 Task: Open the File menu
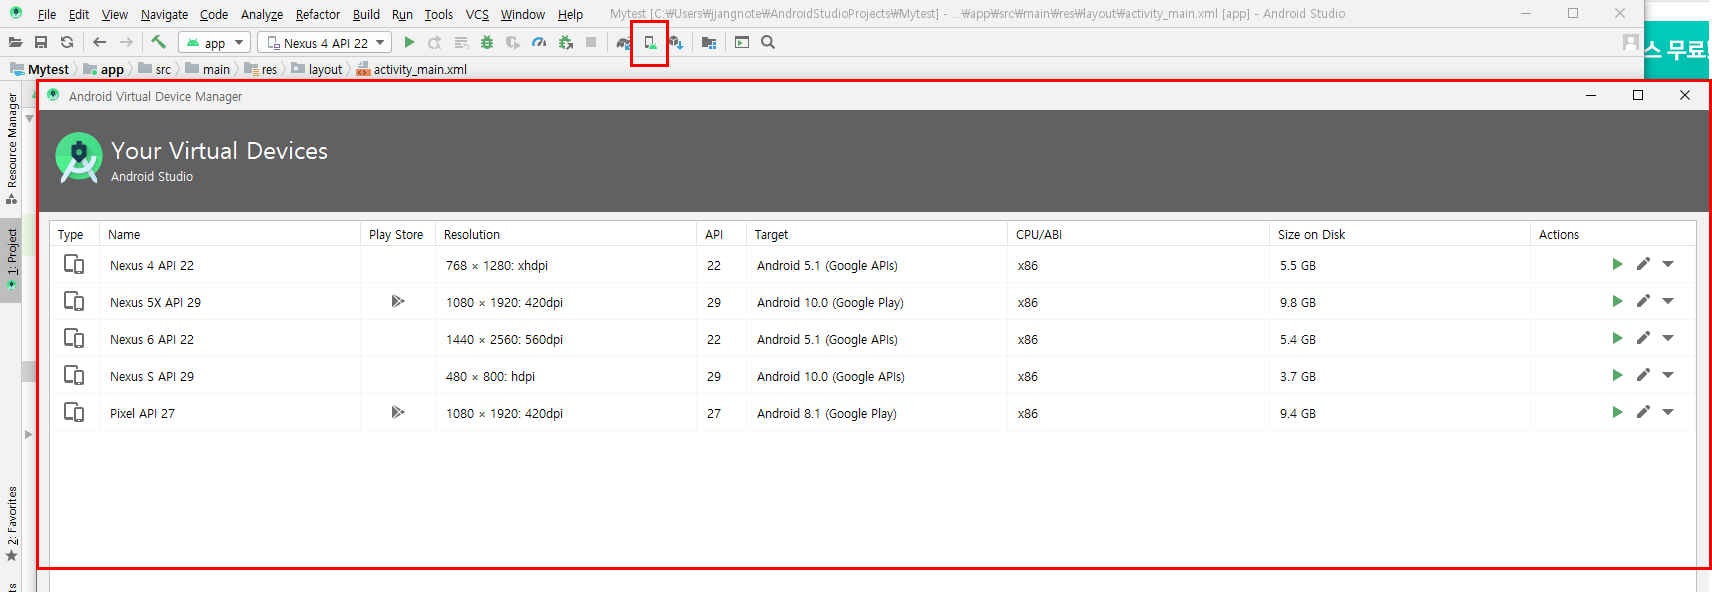pos(46,14)
